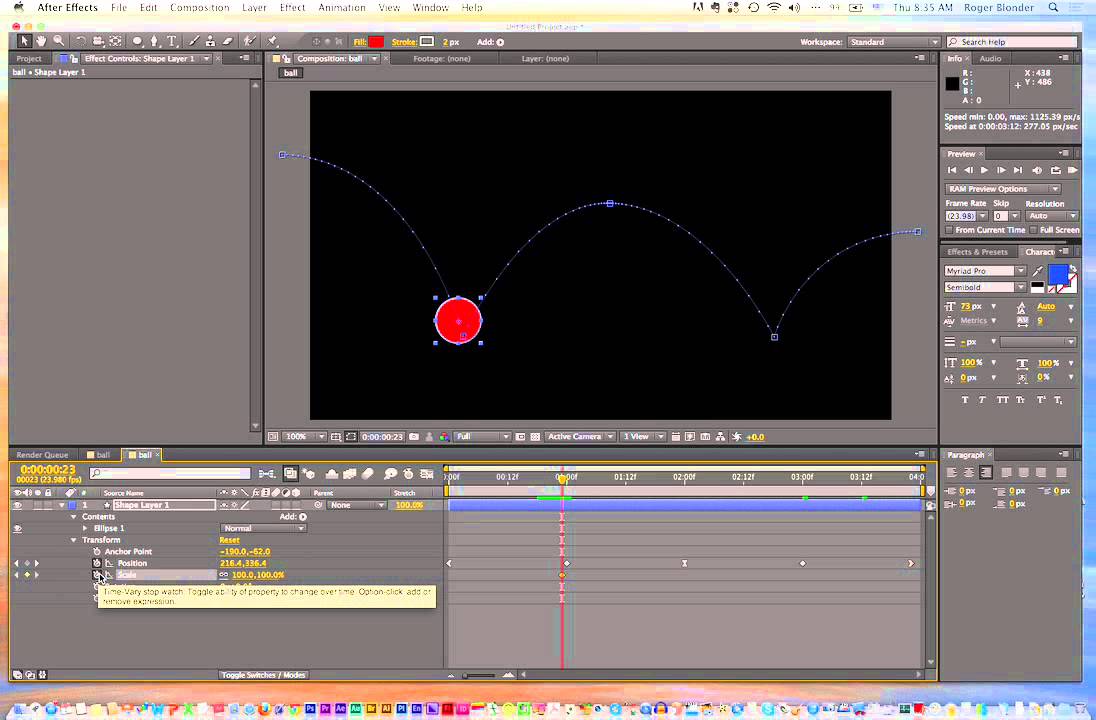Open RAM Preview Options dropdown
This screenshot has height=720, width=1096.
[x=1003, y=189]
